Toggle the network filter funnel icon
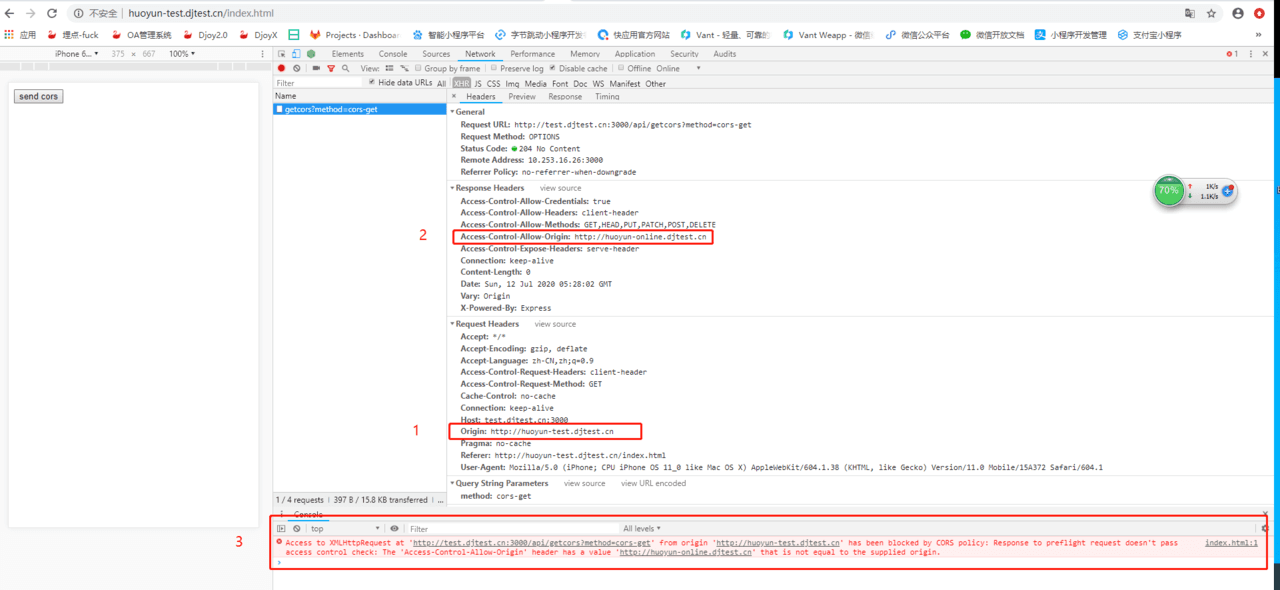Viewport: 1280px width, 590px height. 331,69
